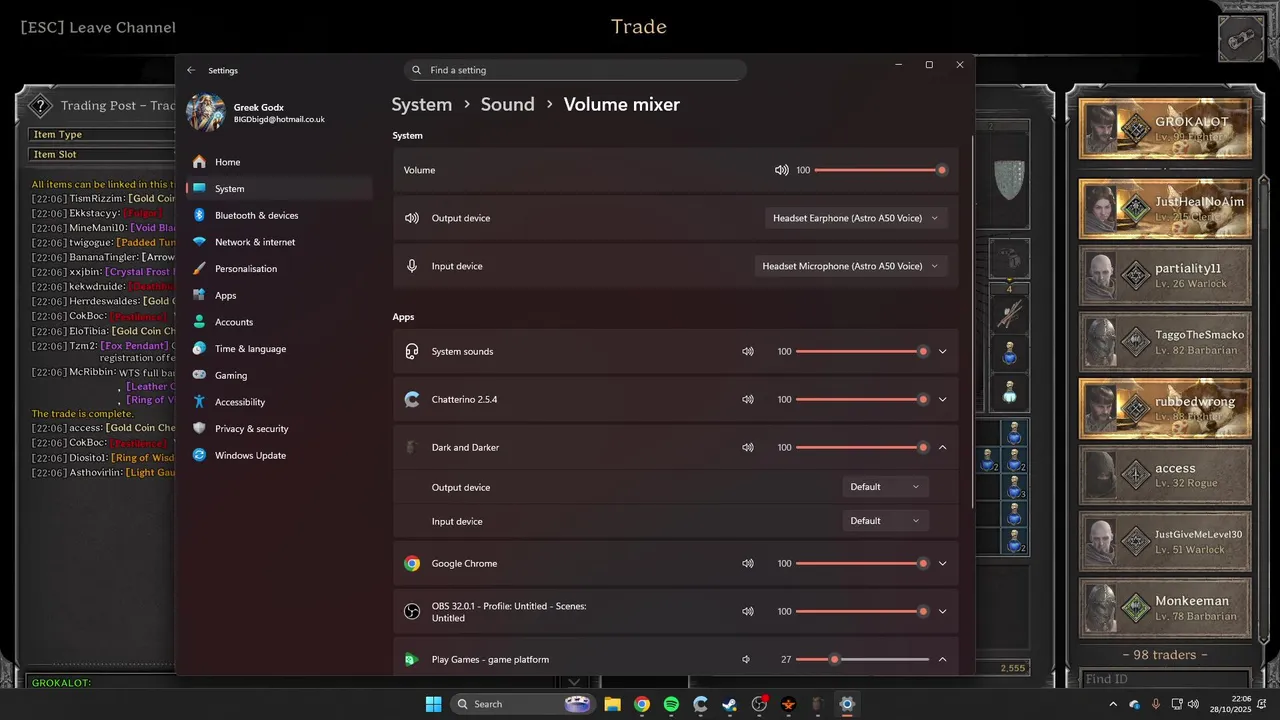Open Spotify from the taskbar
1280x720 pixels.
click(x=671, y=704)
